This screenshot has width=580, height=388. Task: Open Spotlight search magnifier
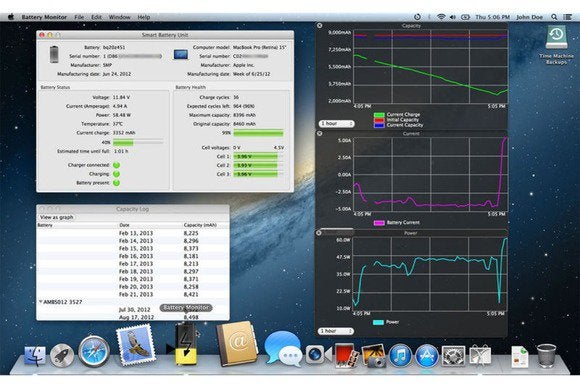point(554,17)
